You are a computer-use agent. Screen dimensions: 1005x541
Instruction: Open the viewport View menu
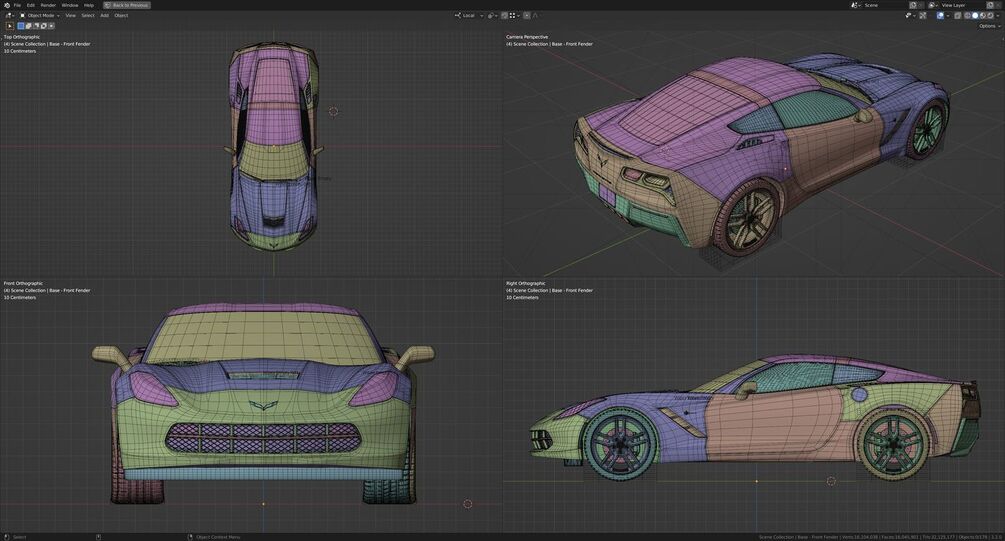(71, 15)
